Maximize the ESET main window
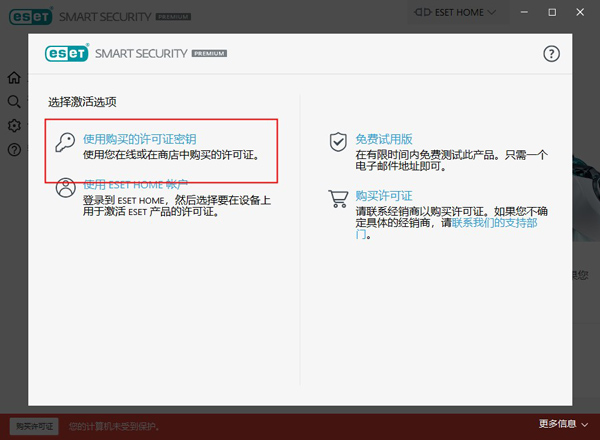This screenshot has width=600, height=440. (552, 13)
